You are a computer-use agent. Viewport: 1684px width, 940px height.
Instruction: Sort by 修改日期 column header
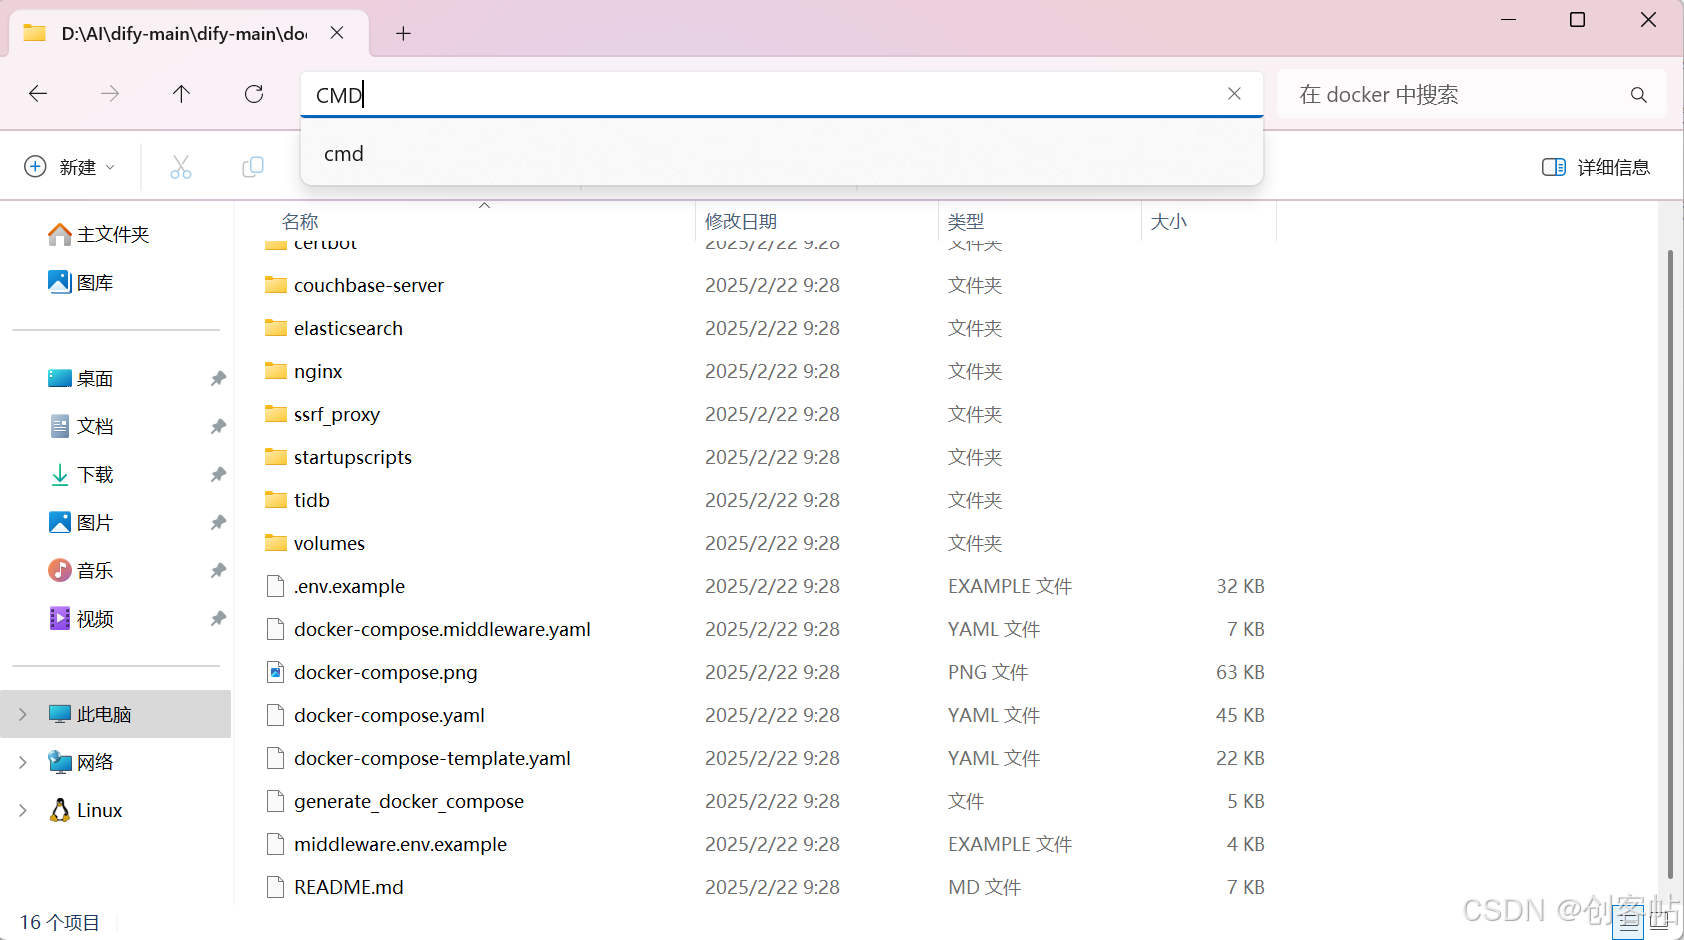[741, 221]
